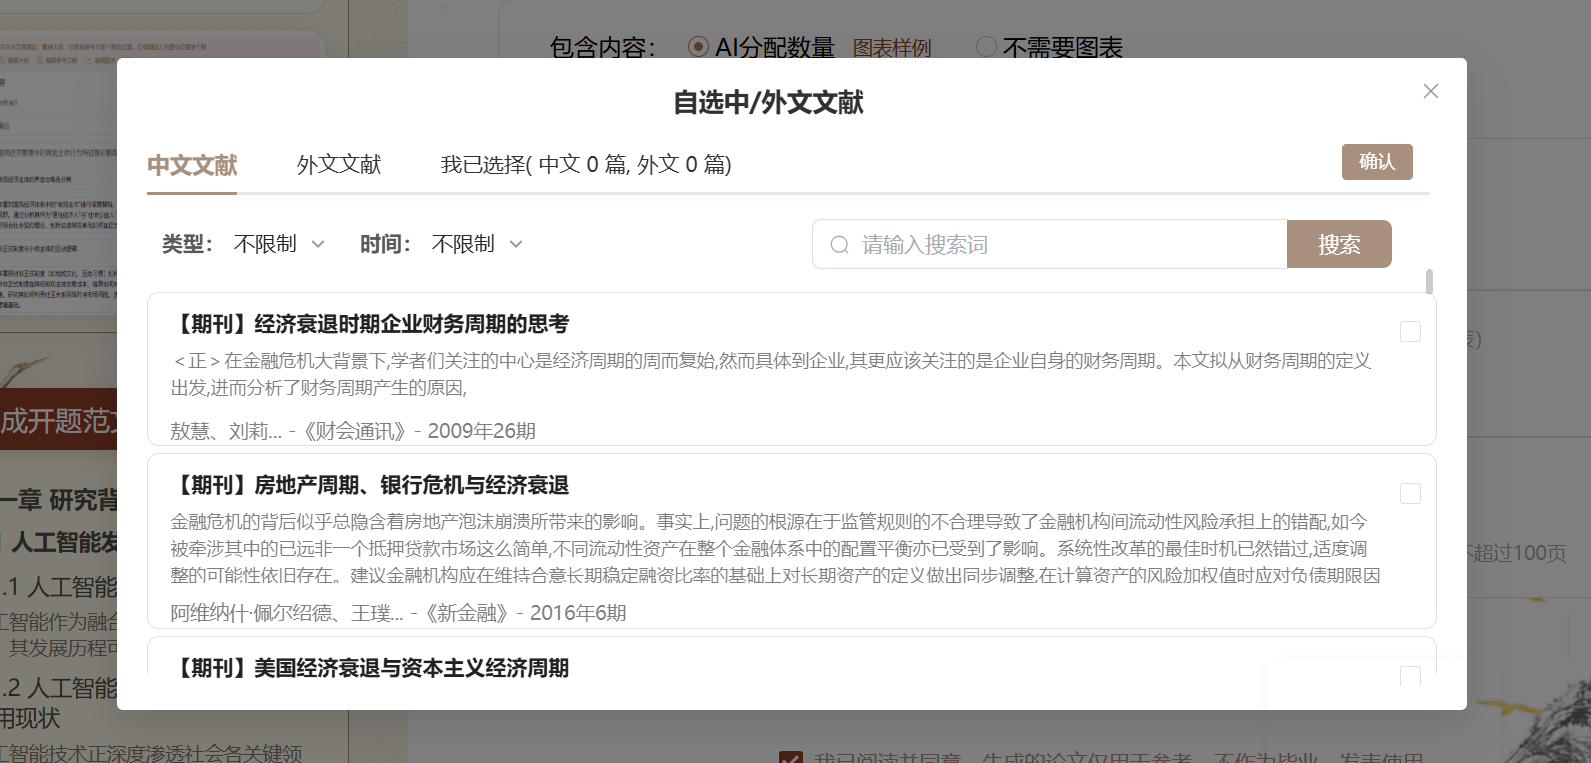Open the 图表样例 link in background page
The image size is (1591, 763).
coord(892,48)
